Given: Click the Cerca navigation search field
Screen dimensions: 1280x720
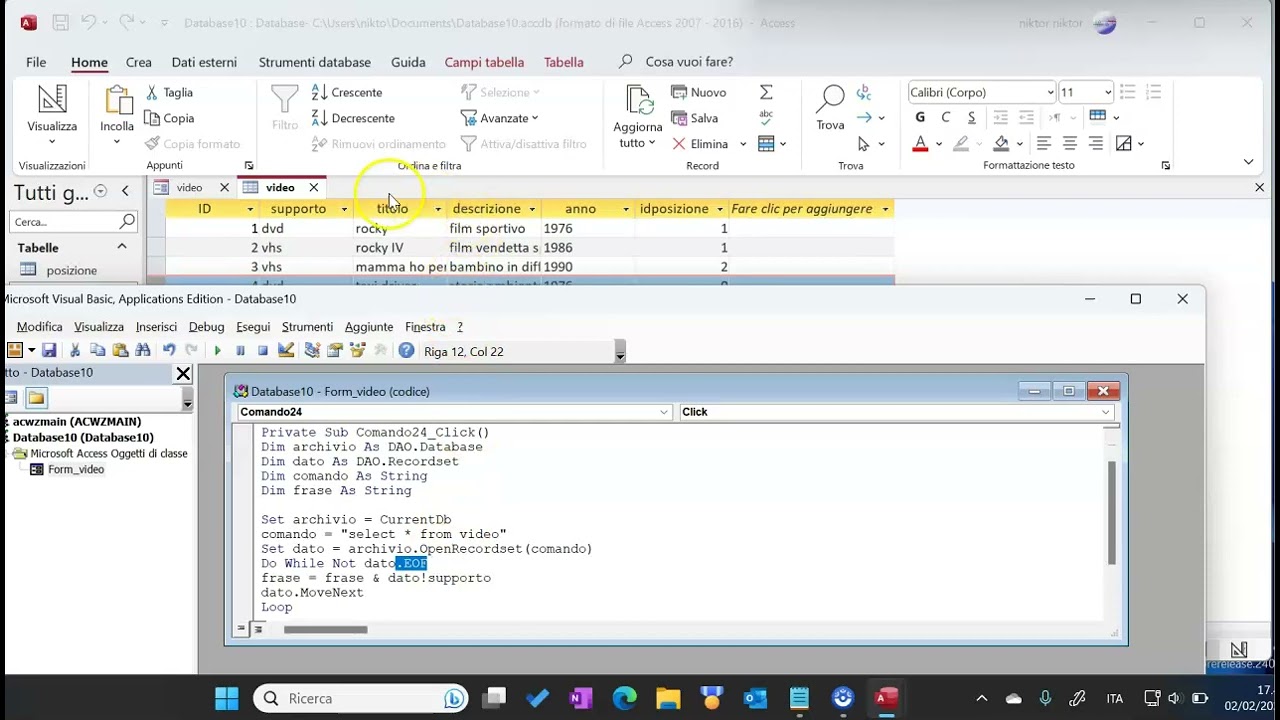Looking at the screenshot, I should pos(75,222).
